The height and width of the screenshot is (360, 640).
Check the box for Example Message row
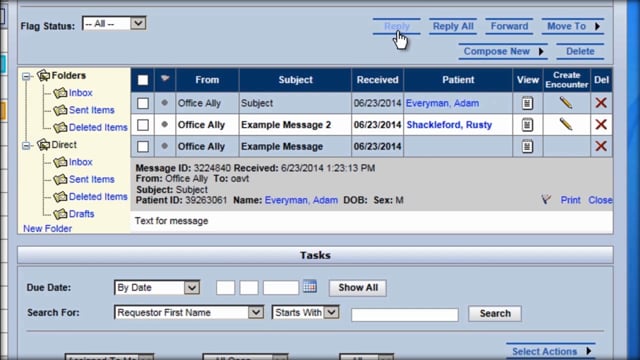[143, 147]
